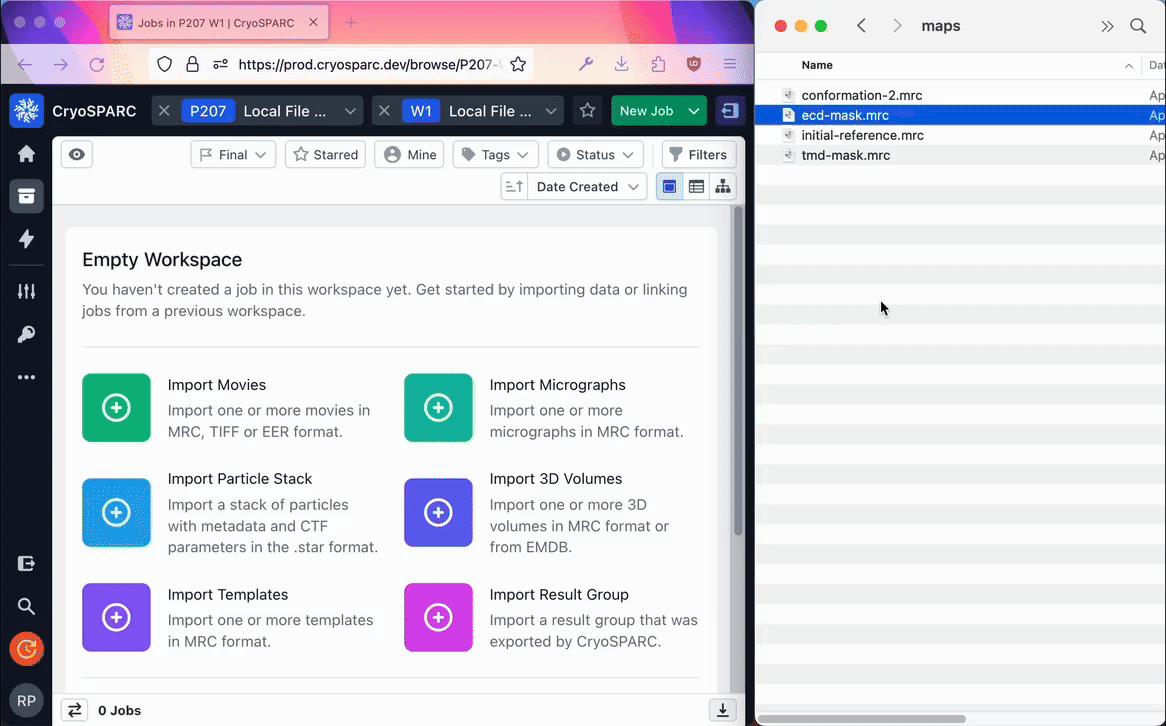Open the Import Particle Stack icon
The image size is (1166, 726).
[x=116, y=513]
